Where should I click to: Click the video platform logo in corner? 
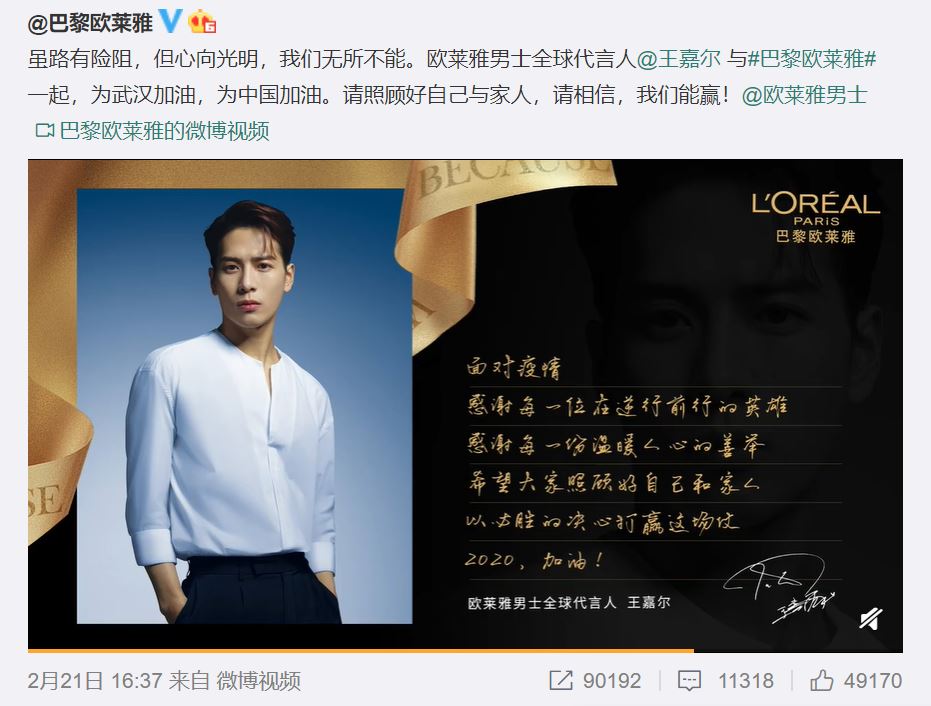pyautogui.click(x=871, y=619)
